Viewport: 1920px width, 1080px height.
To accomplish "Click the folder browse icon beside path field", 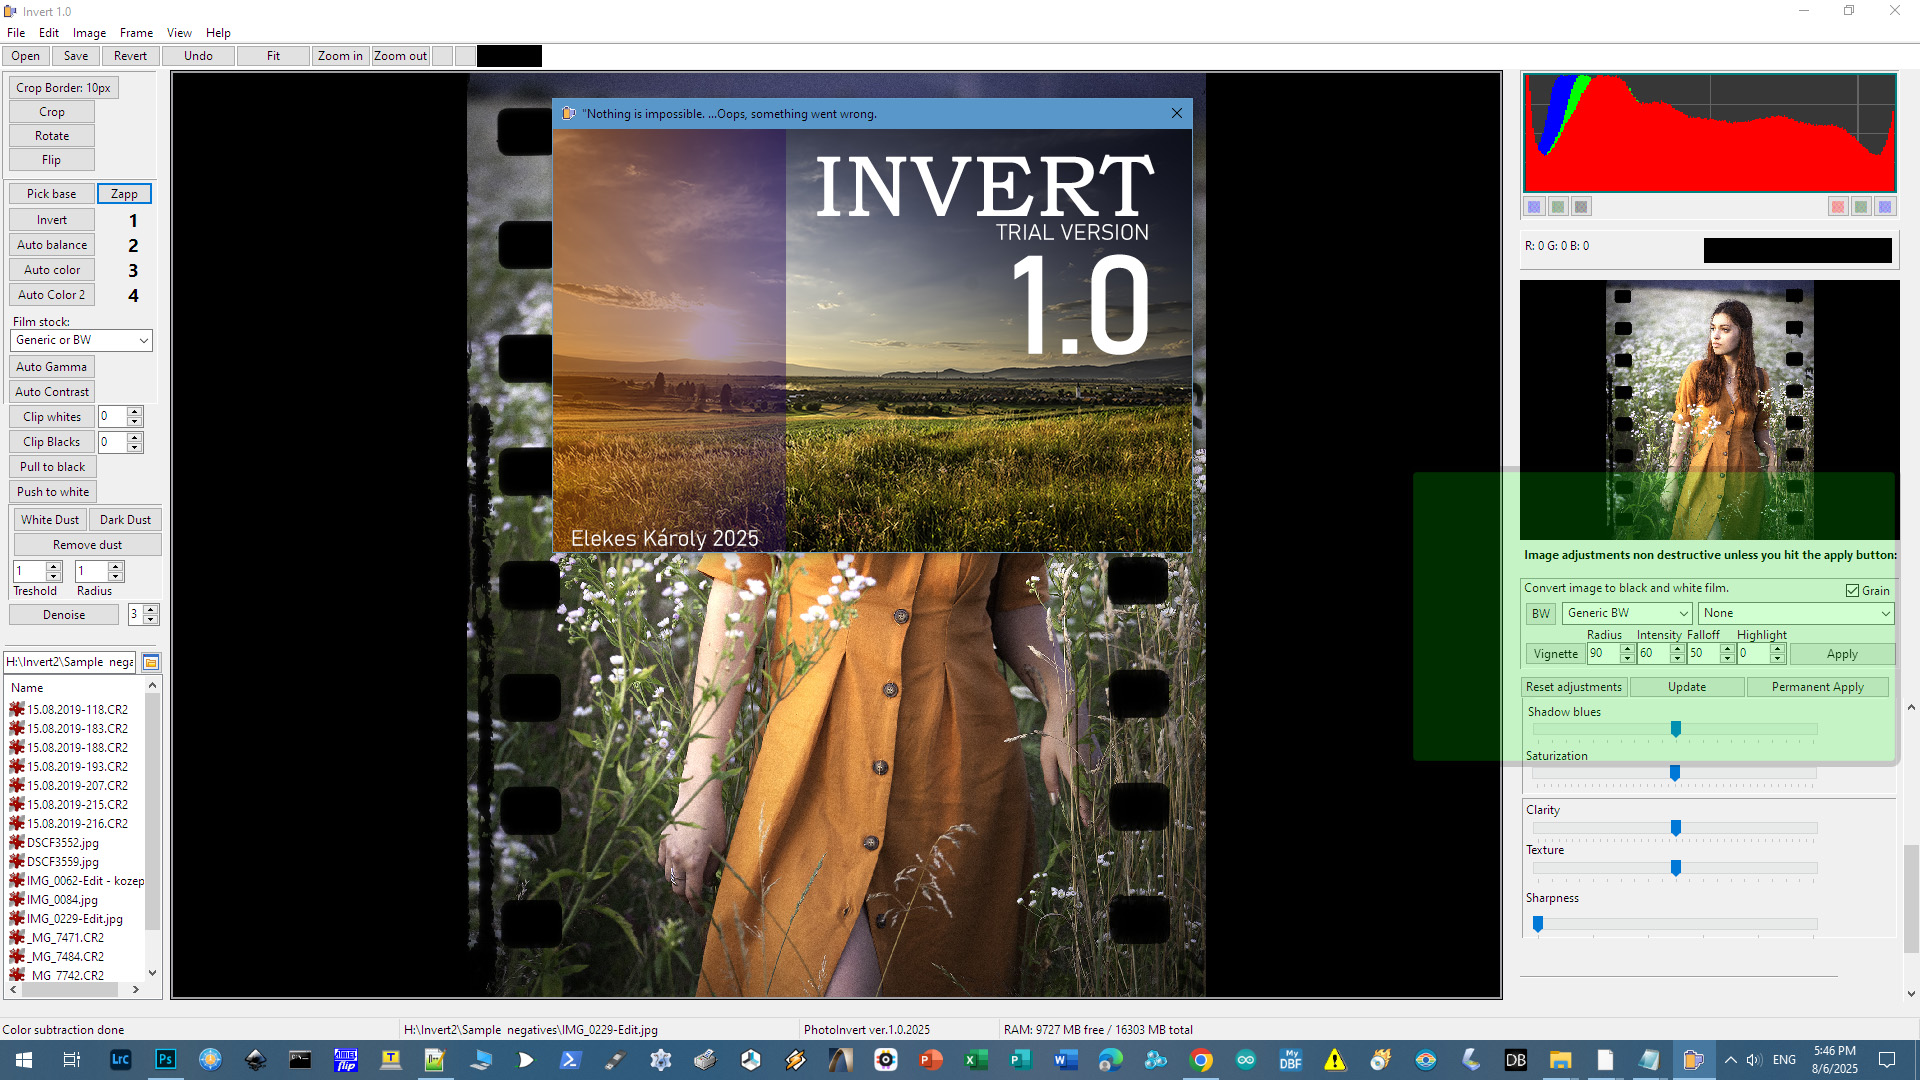I will [x=151, y=662].
